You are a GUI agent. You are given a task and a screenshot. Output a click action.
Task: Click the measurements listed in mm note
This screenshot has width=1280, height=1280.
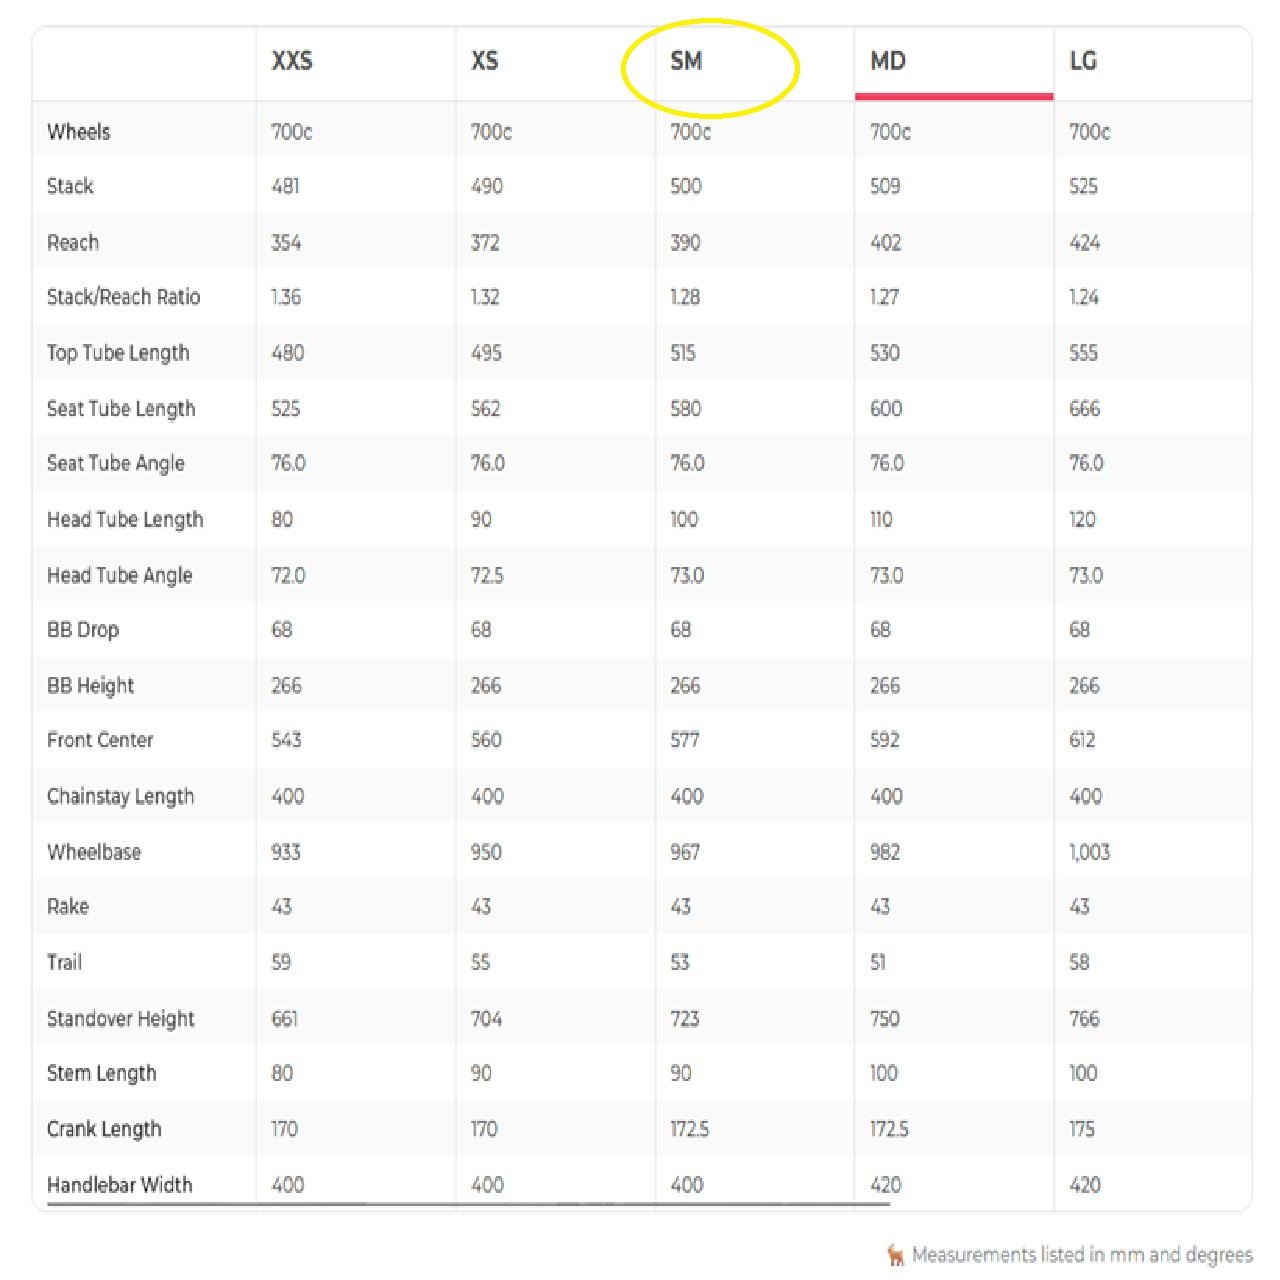[1082, 1255]
